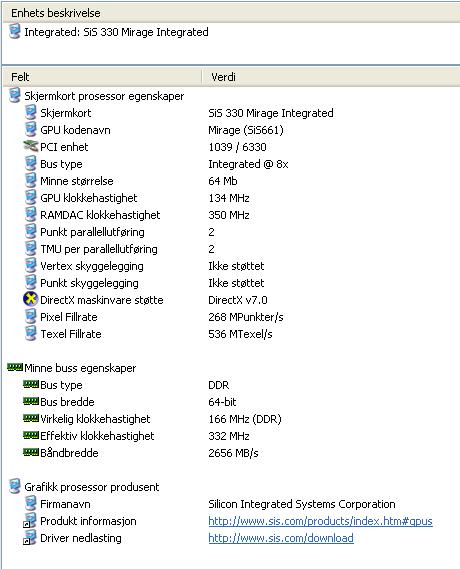Select the DirectX maskinvare støtte label
This screenshot has width=460, height=569.
tap(102, 300)
